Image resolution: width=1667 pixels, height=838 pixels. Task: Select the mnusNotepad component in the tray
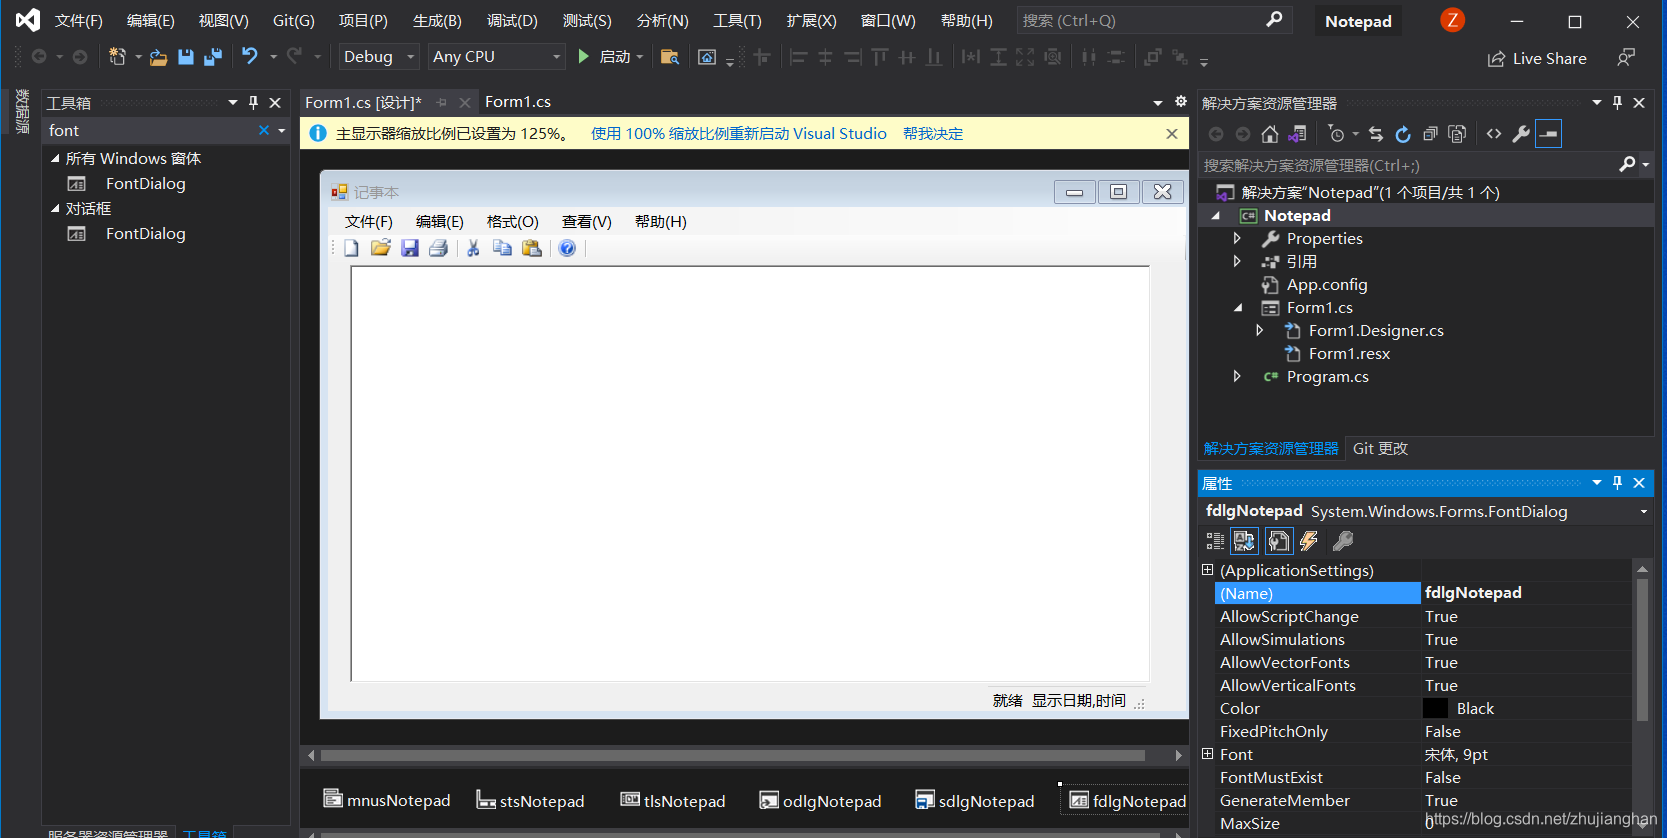click(387, 800)
